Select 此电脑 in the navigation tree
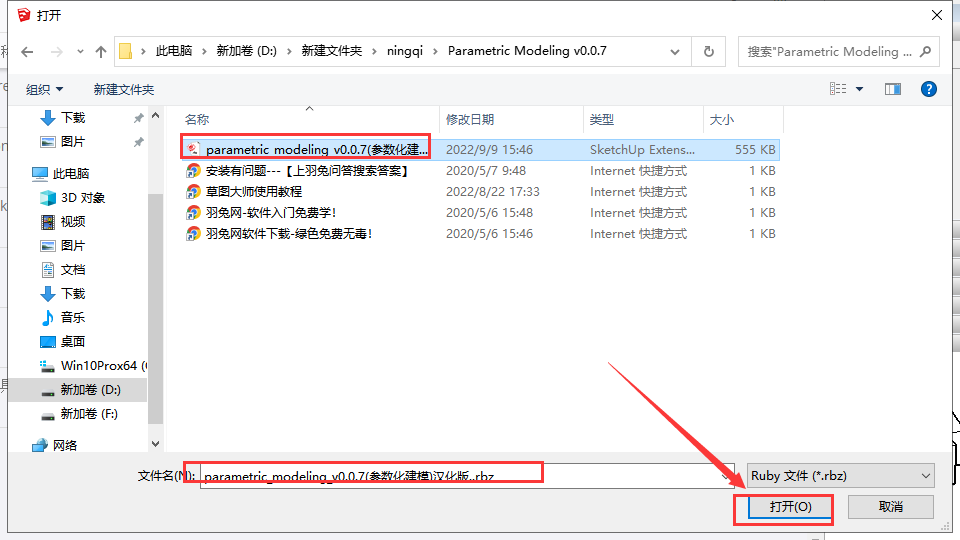Image resolution: width=960 pixels, height=540 pixels. [x=70, y=173]
